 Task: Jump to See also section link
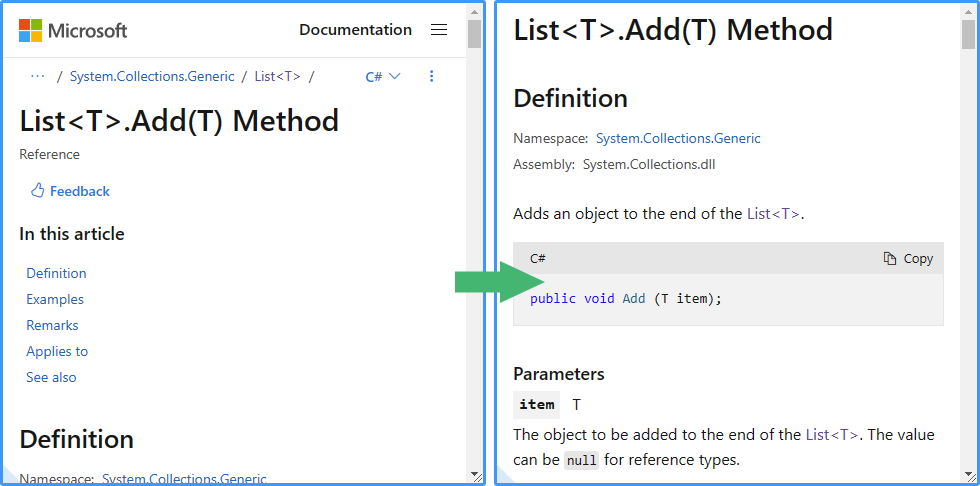click(x=51, y=377)
